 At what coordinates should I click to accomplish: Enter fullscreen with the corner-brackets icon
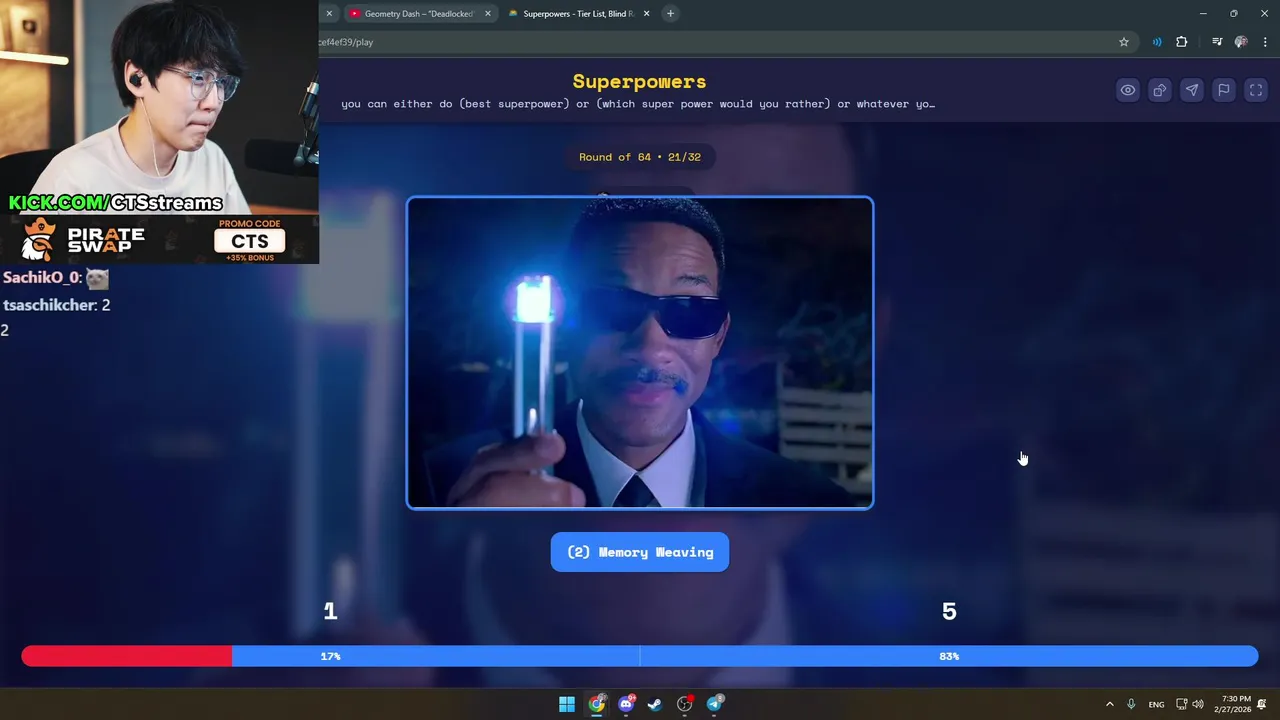pos(1256,90)
